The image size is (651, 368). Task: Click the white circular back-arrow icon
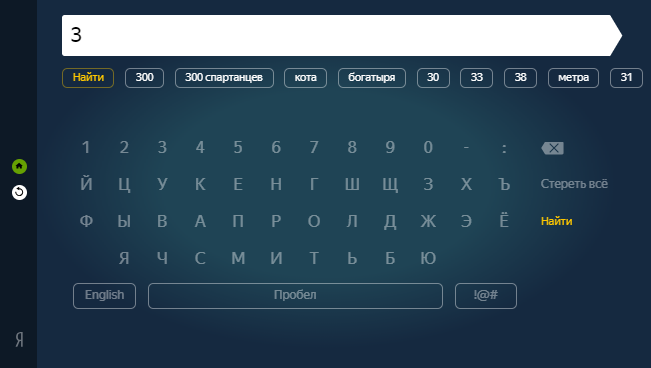19,192
